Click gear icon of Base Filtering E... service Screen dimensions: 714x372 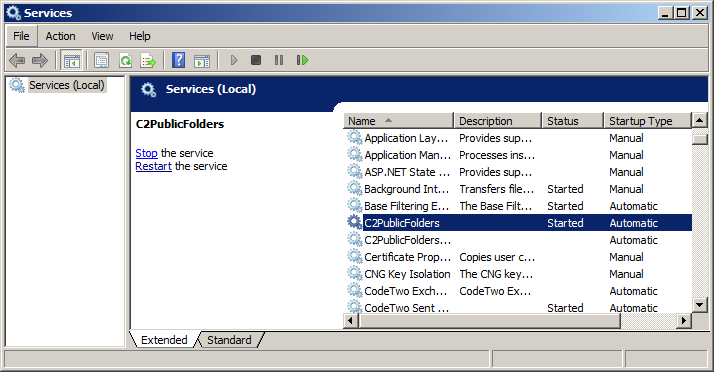pos(354,205)
